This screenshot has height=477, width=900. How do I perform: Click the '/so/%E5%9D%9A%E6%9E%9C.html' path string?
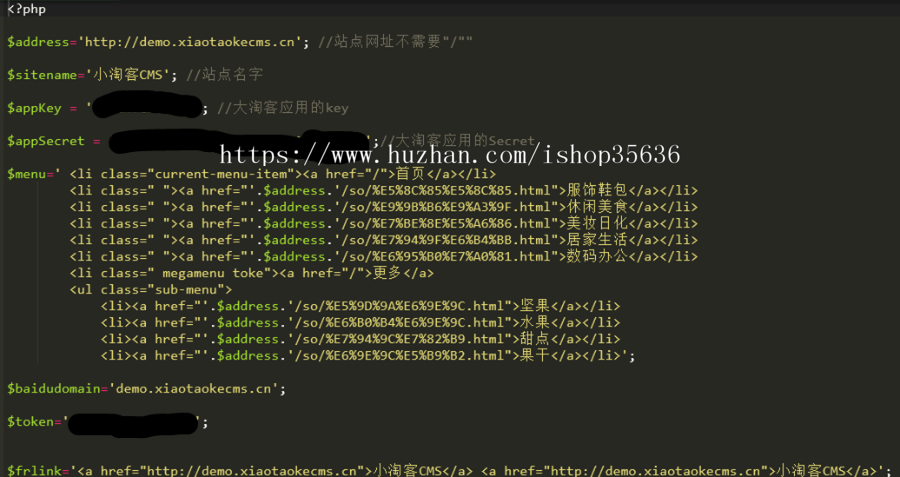(399, 307)
